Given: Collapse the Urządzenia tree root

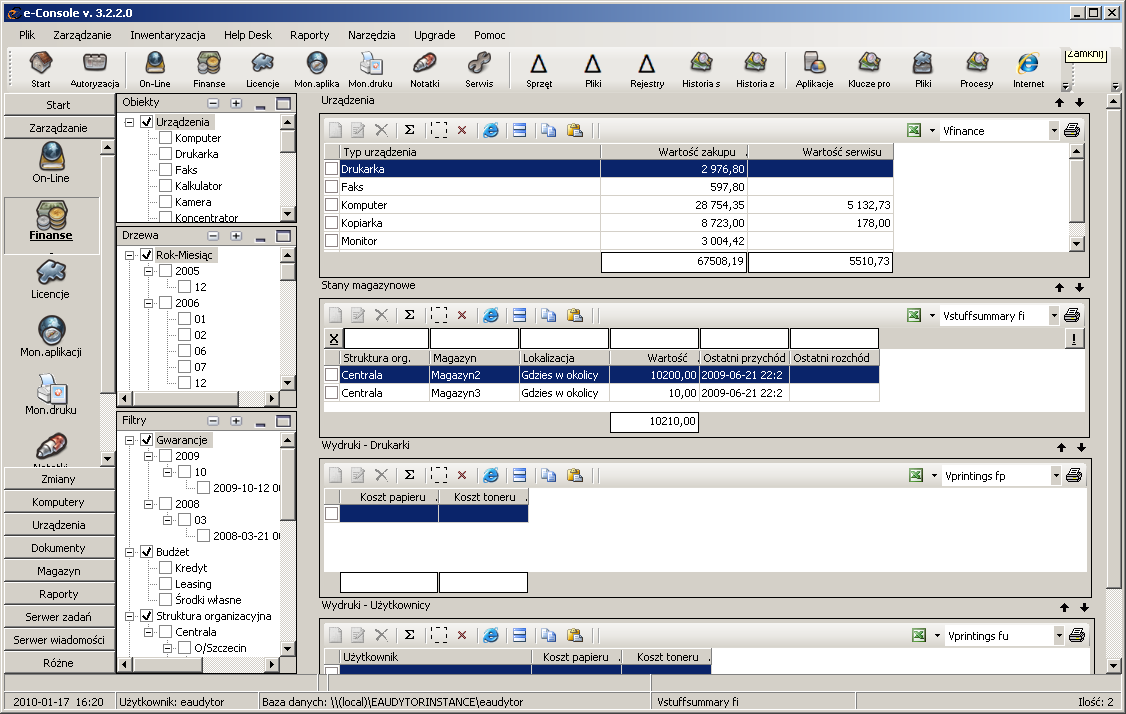Looking at the screenshot, I should (130, 122).
